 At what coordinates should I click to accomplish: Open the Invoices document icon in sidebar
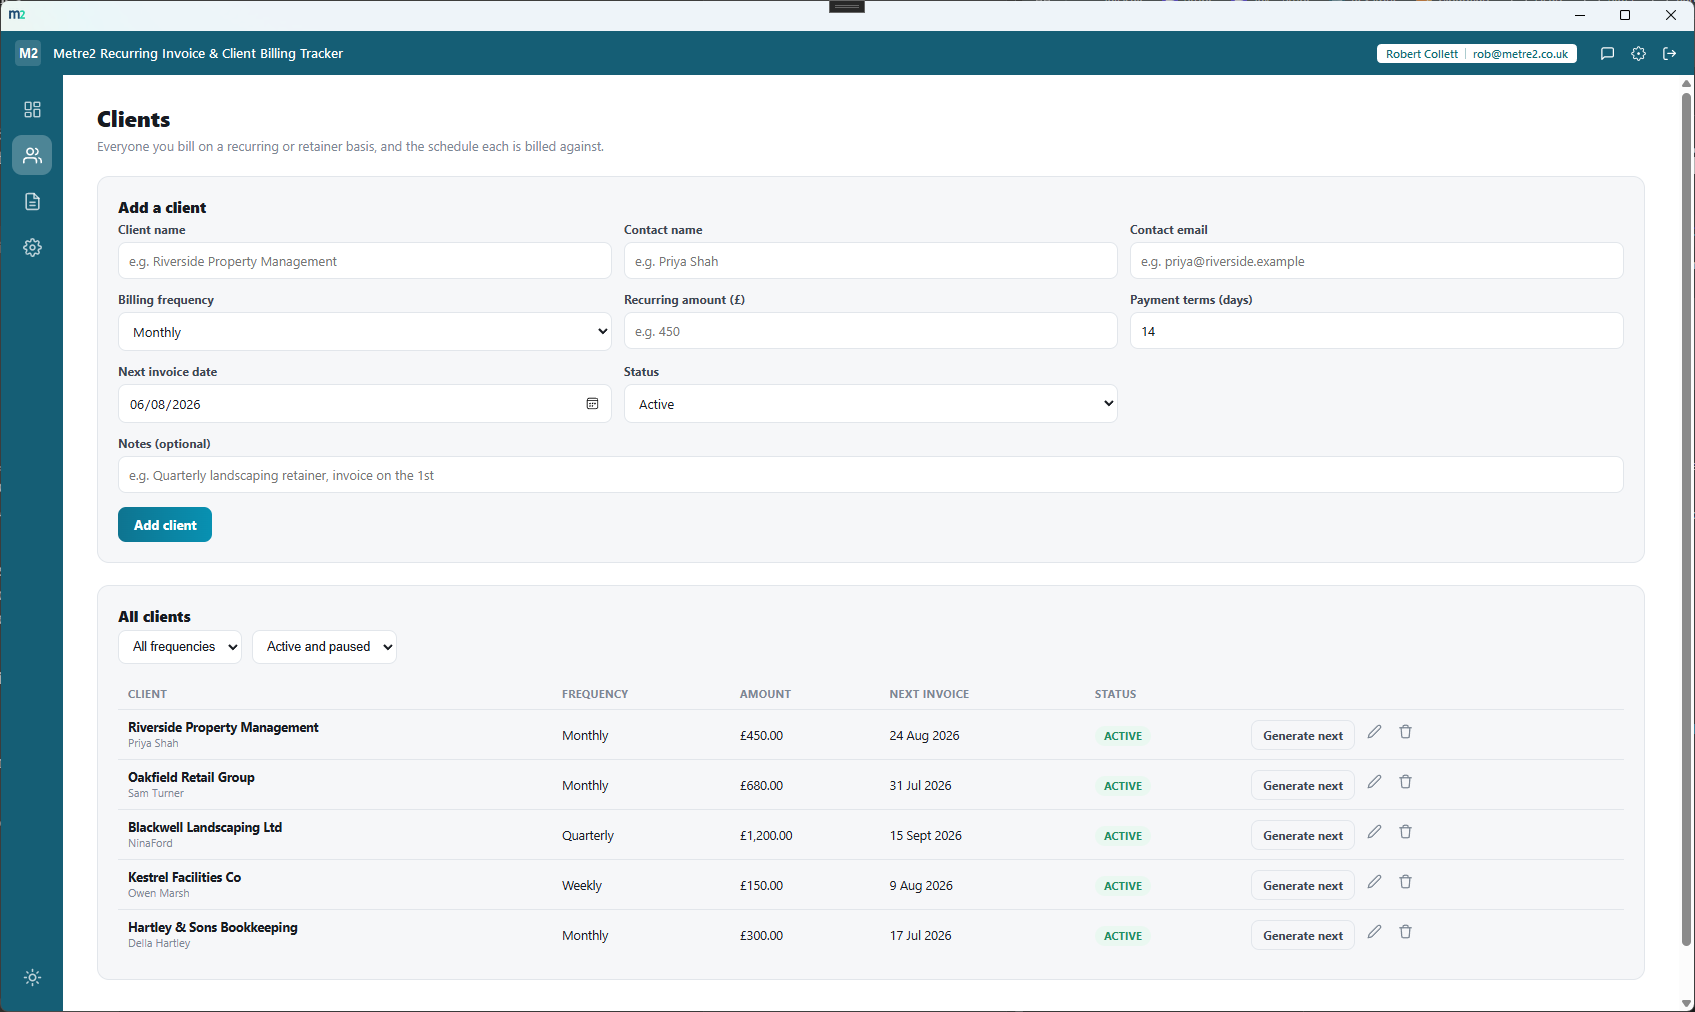point(32,201)
